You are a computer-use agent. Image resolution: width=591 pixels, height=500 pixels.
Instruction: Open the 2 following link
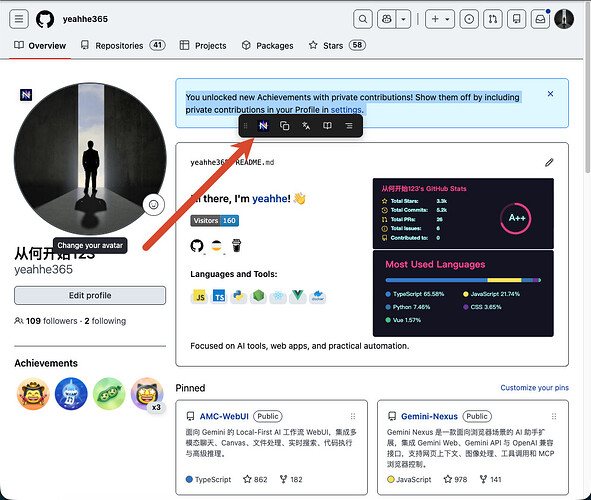[x=105, y=321]
